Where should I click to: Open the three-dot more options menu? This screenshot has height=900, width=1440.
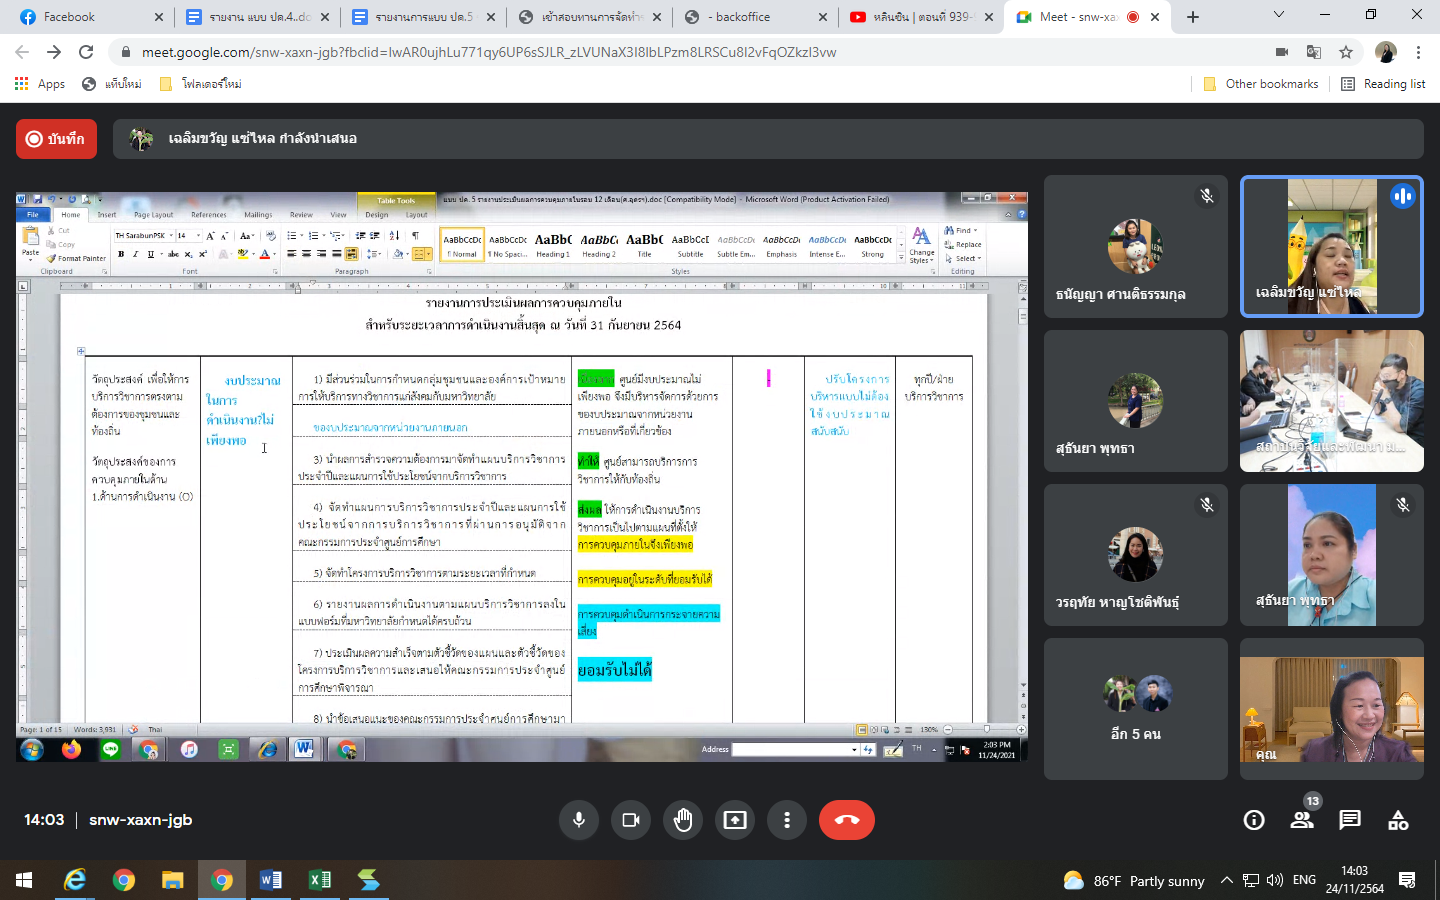click(x=787, y=820)
